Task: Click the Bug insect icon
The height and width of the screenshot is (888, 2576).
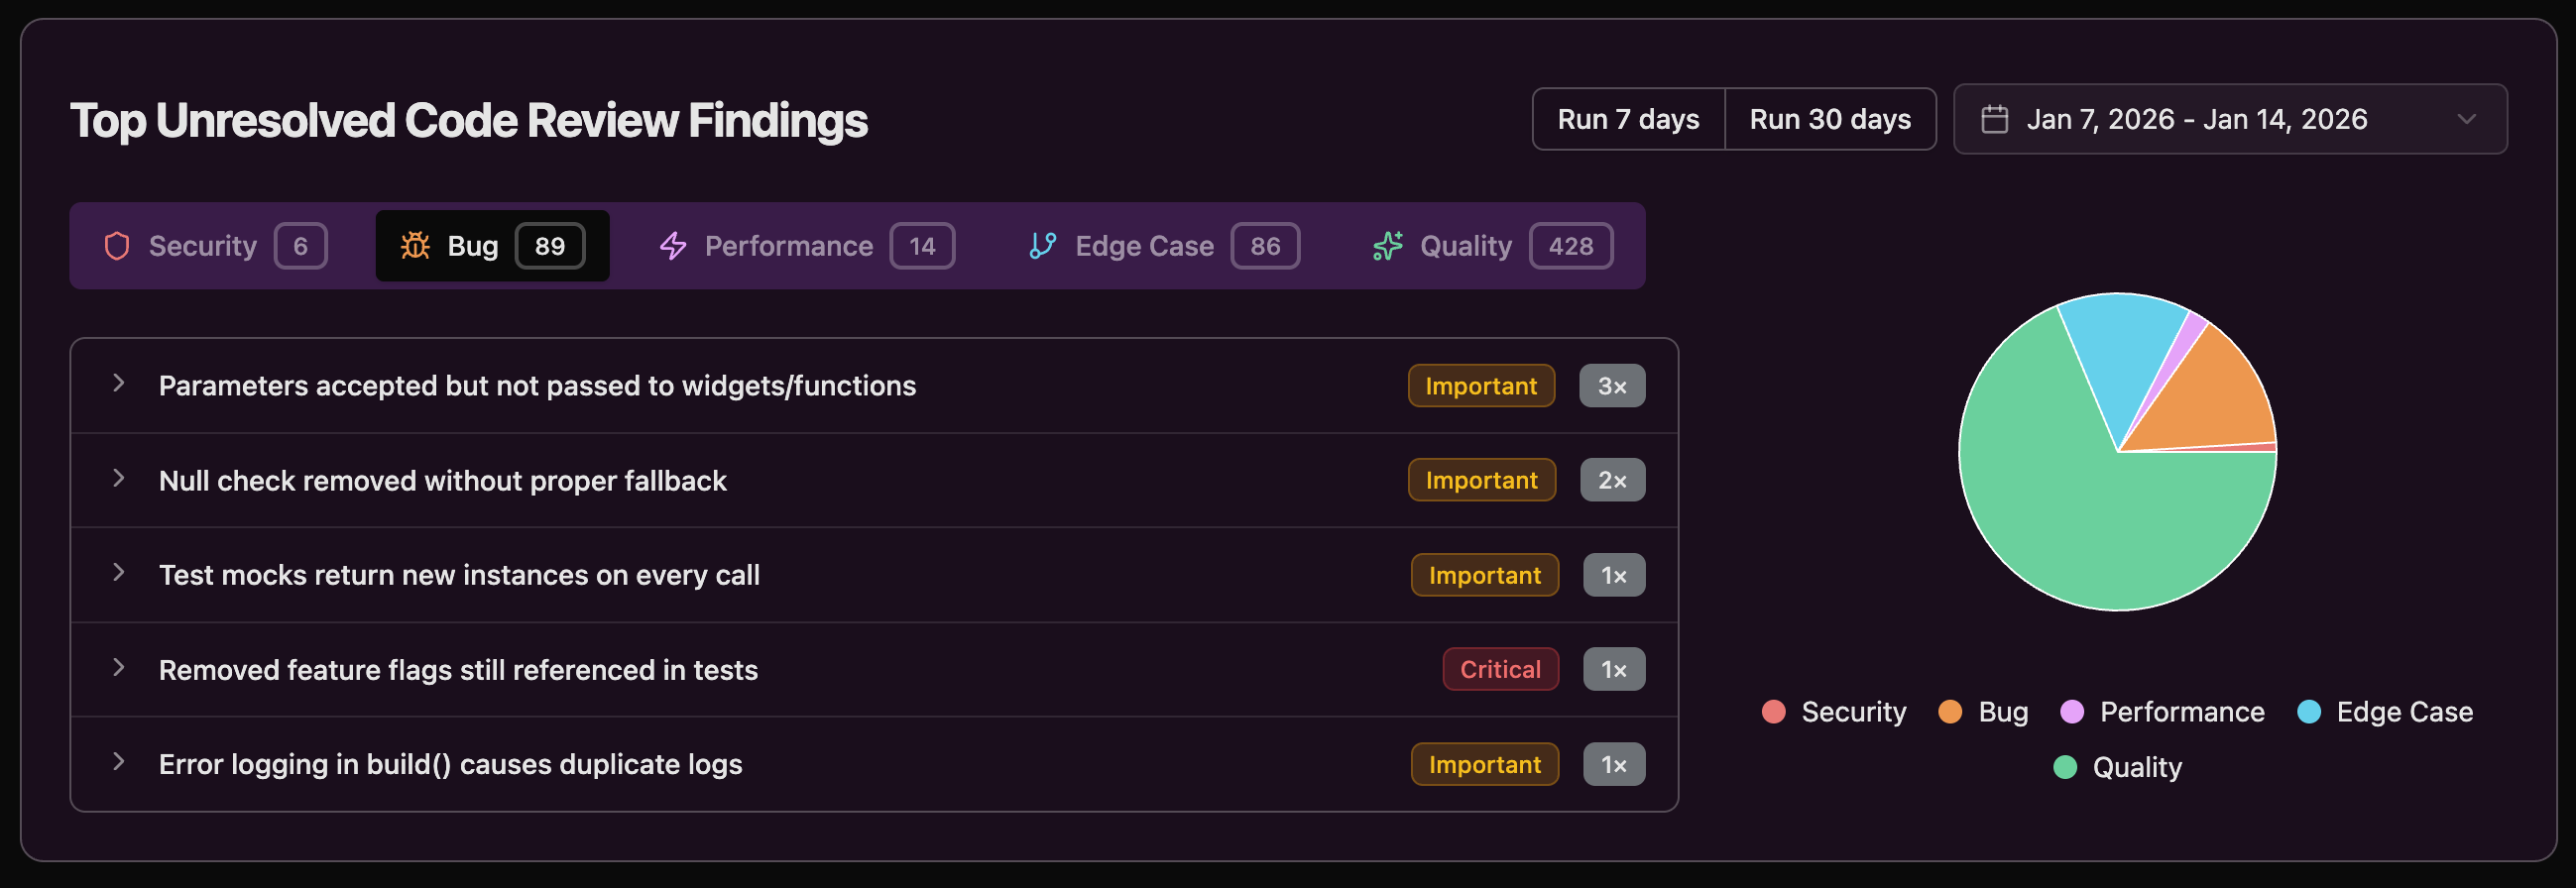Action: point(415,246)
